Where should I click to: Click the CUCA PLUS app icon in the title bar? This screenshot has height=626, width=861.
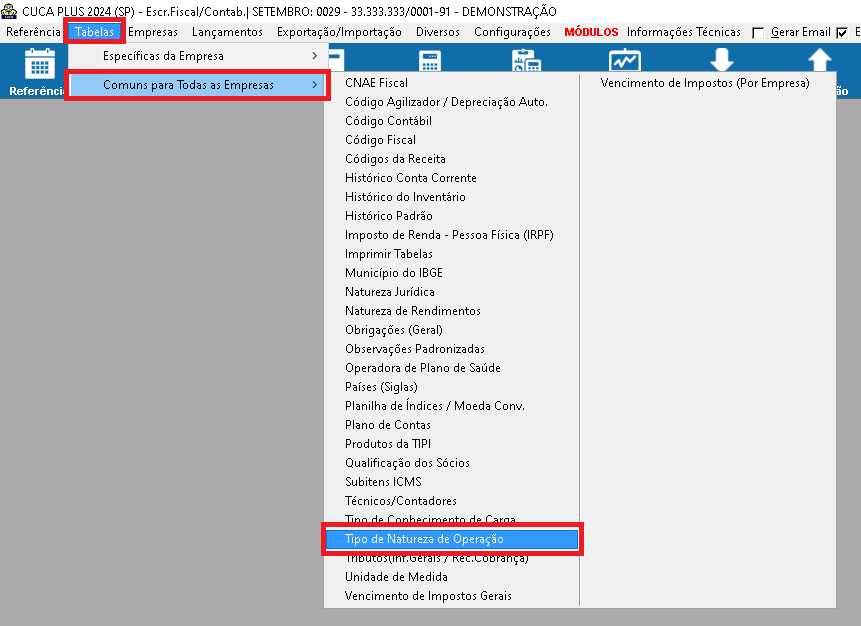(9, 11)
